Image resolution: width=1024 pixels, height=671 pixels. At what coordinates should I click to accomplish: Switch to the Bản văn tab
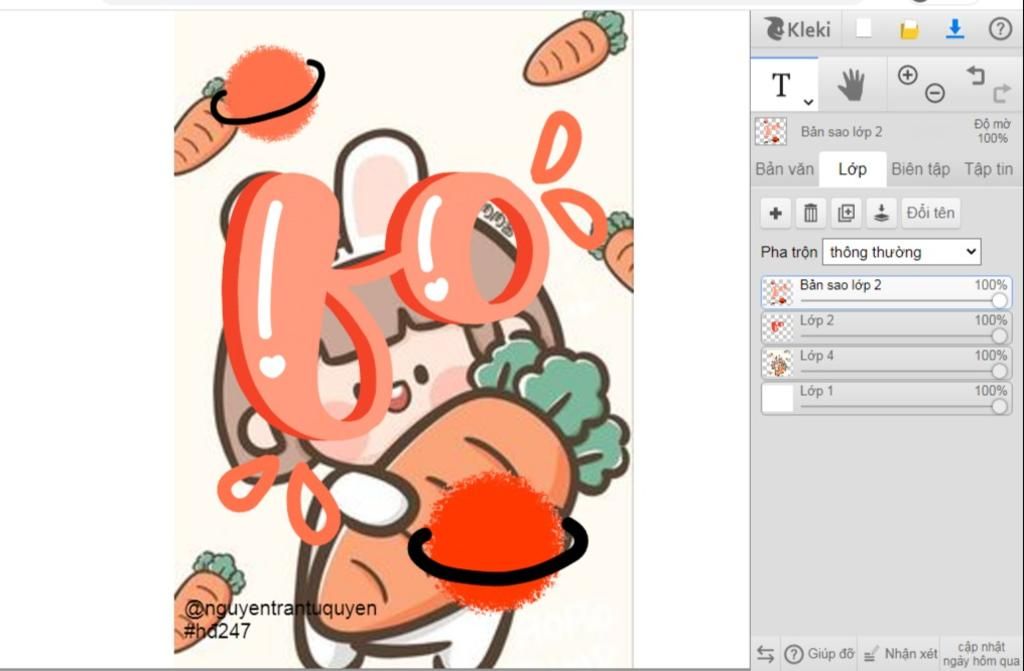point(784,169)
